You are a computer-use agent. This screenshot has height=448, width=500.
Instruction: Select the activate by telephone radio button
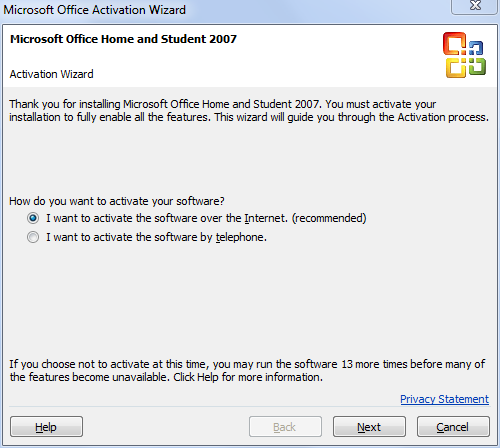[x=33, y=237]
